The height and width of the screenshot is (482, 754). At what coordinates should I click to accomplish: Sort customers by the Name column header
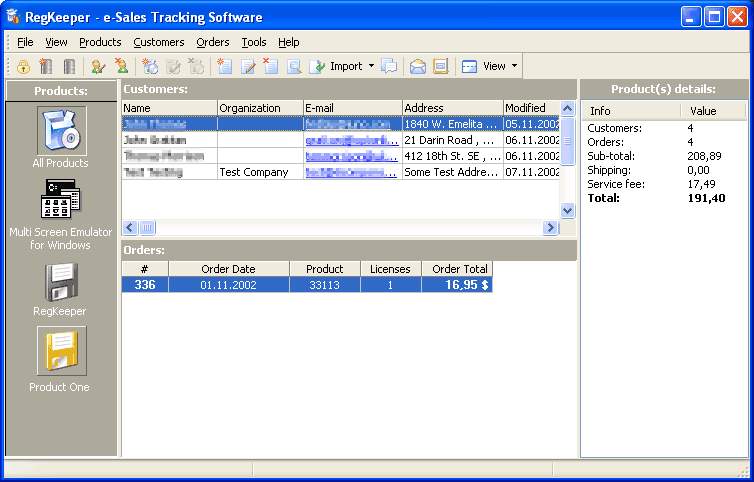click(169, 108)
